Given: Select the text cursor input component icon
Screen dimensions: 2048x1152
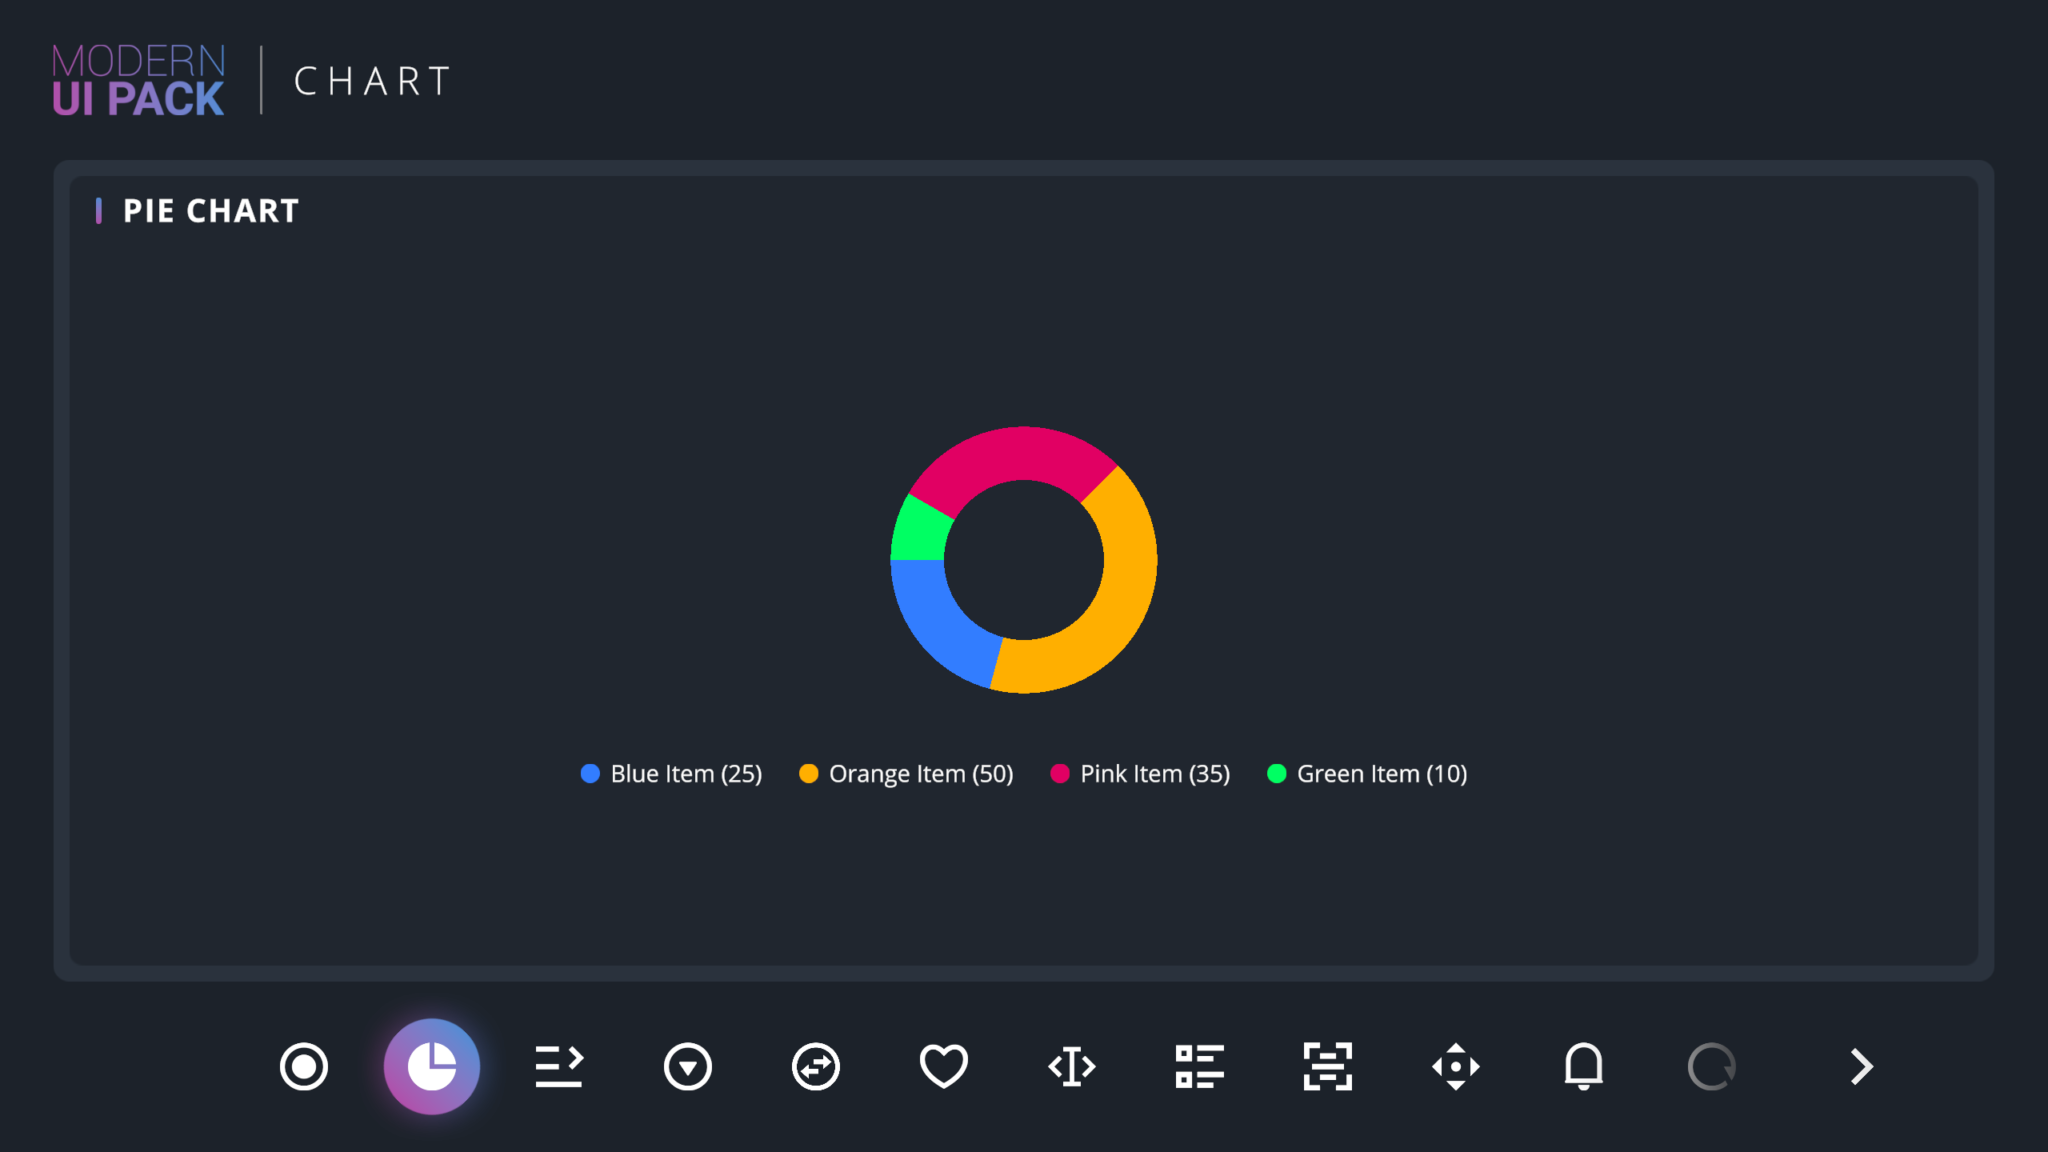Looking at the screenshot, I should 1071,1066.
